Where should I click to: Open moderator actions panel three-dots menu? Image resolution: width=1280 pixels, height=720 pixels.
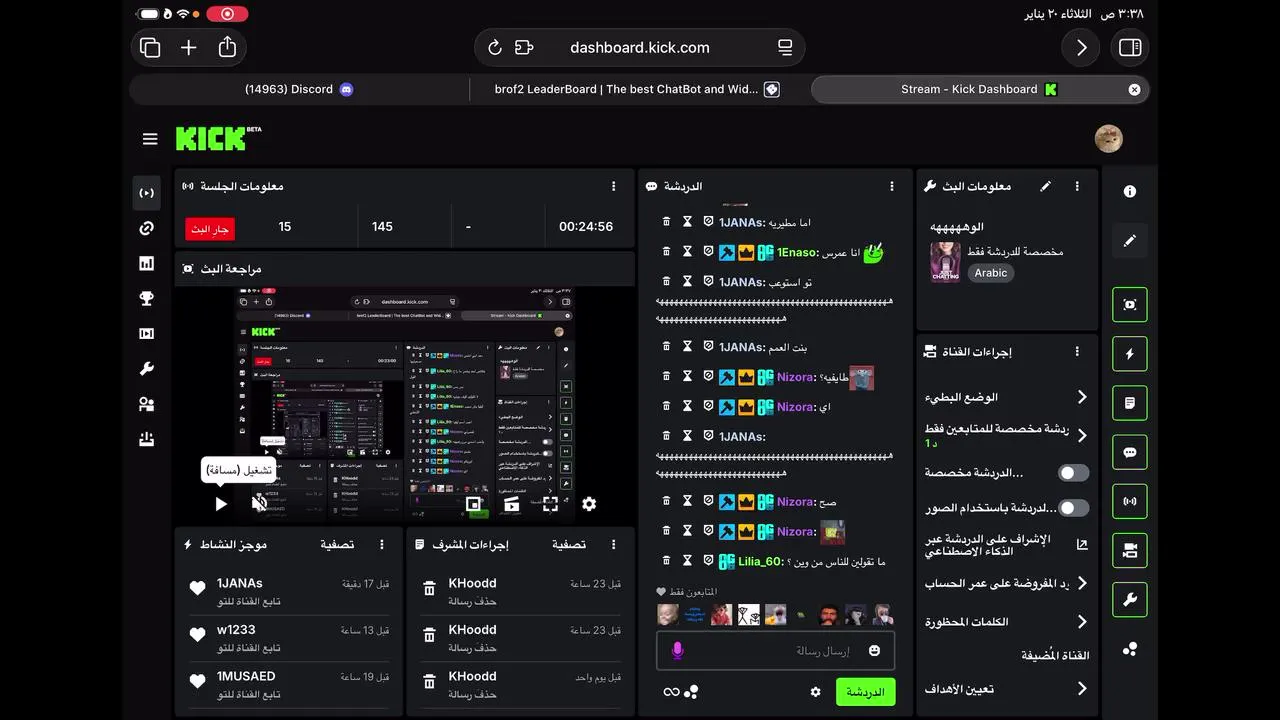click(x=613, y=545)
